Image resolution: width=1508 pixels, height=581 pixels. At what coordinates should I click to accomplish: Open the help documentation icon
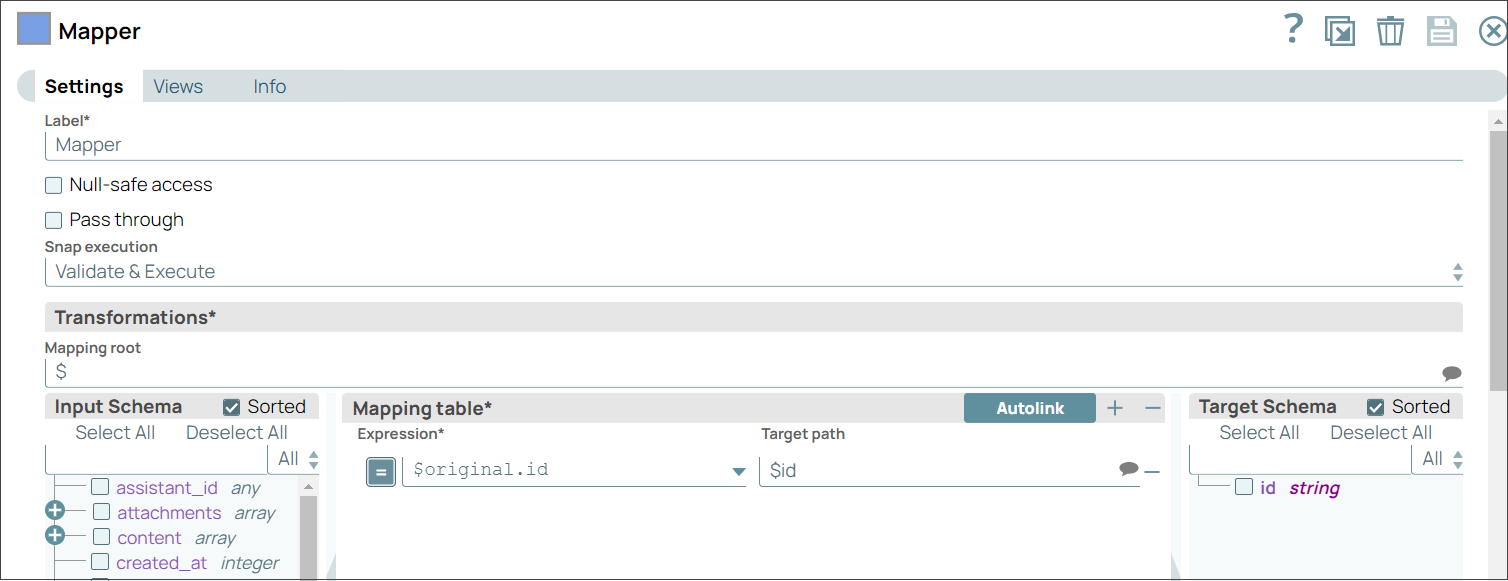tap(1293, 30)
